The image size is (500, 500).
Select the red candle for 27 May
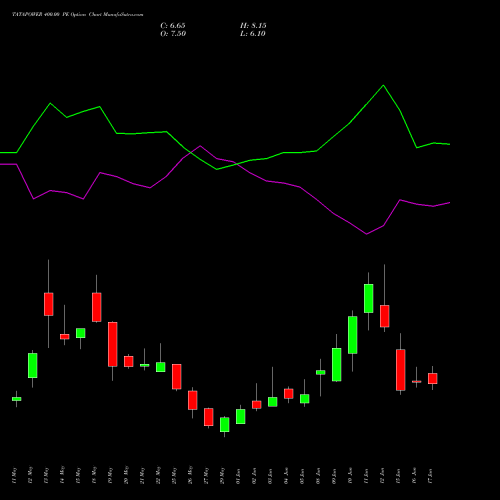209,417
